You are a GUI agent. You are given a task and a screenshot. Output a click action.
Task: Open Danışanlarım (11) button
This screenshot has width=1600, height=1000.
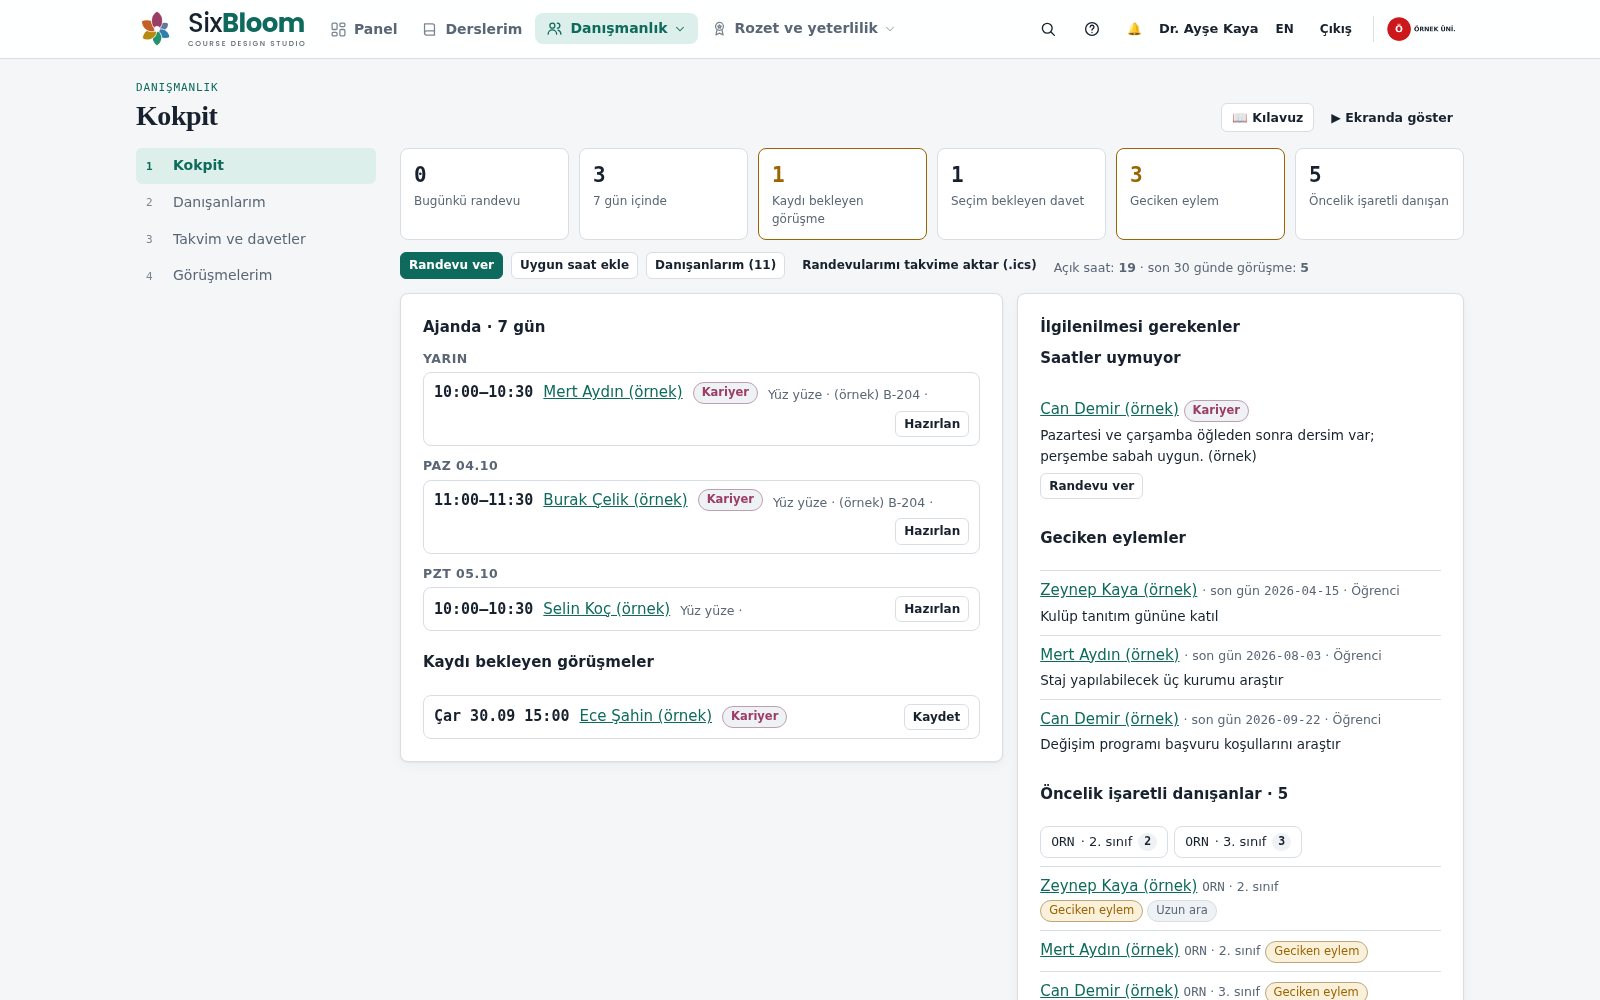tap(715, 265)
